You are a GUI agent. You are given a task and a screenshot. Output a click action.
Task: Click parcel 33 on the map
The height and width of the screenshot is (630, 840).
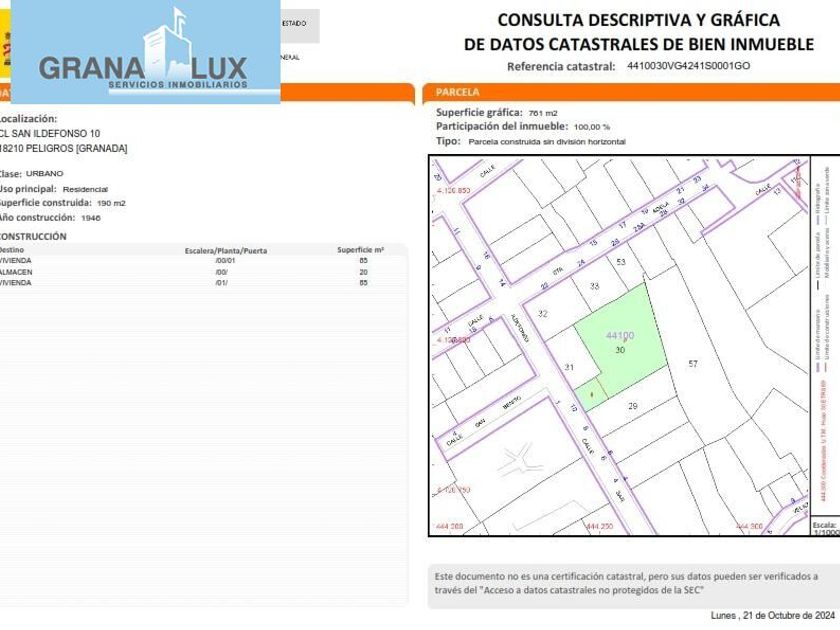[x=594, y=286]
